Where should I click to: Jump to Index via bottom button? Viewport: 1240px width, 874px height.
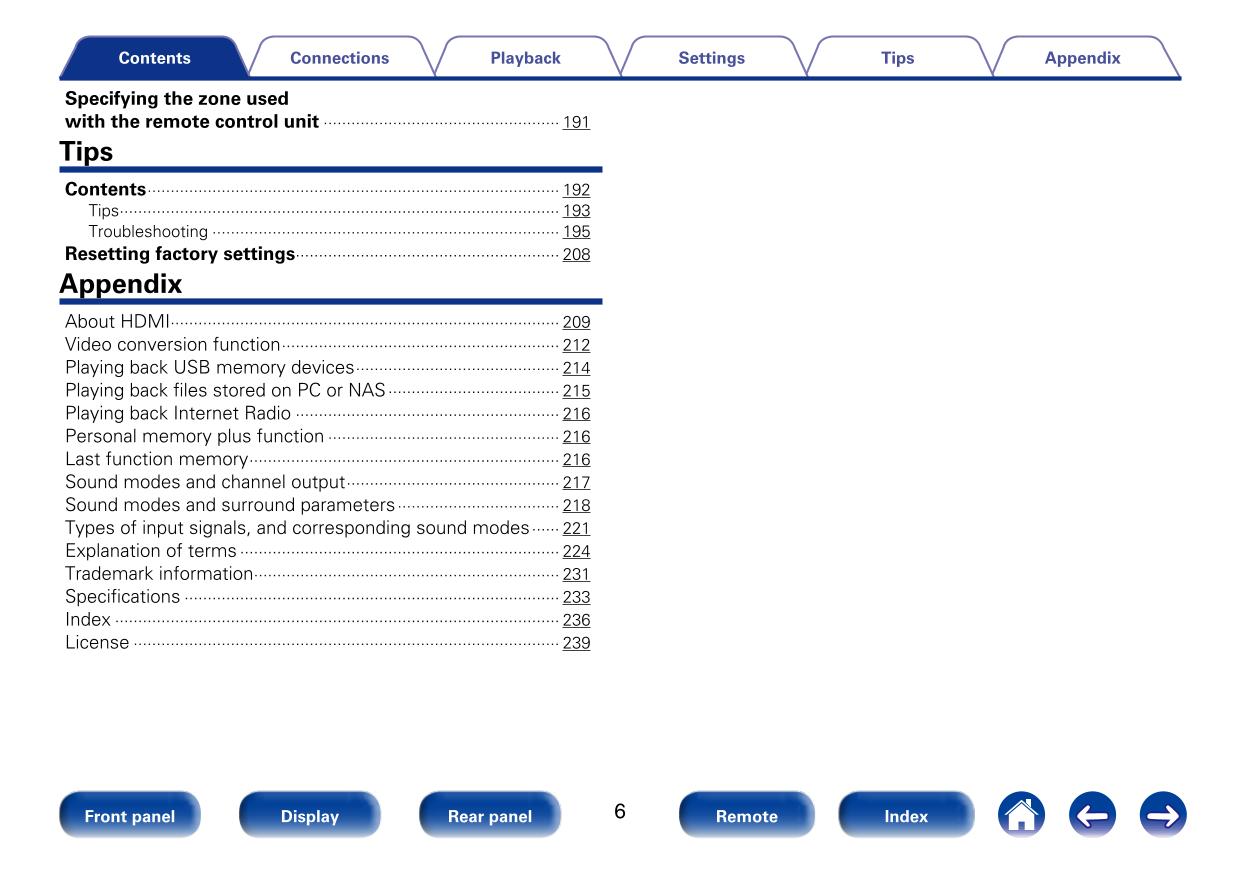click(906, 816)
